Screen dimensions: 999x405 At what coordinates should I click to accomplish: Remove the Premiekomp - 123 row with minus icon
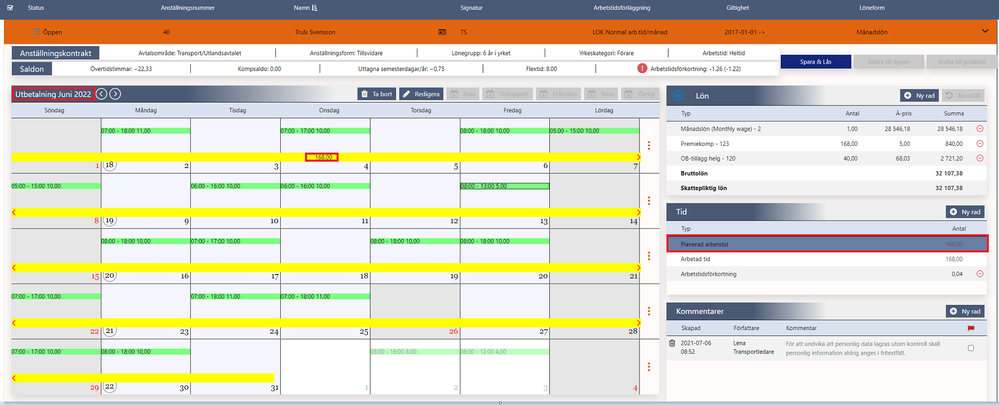point(979,143)
